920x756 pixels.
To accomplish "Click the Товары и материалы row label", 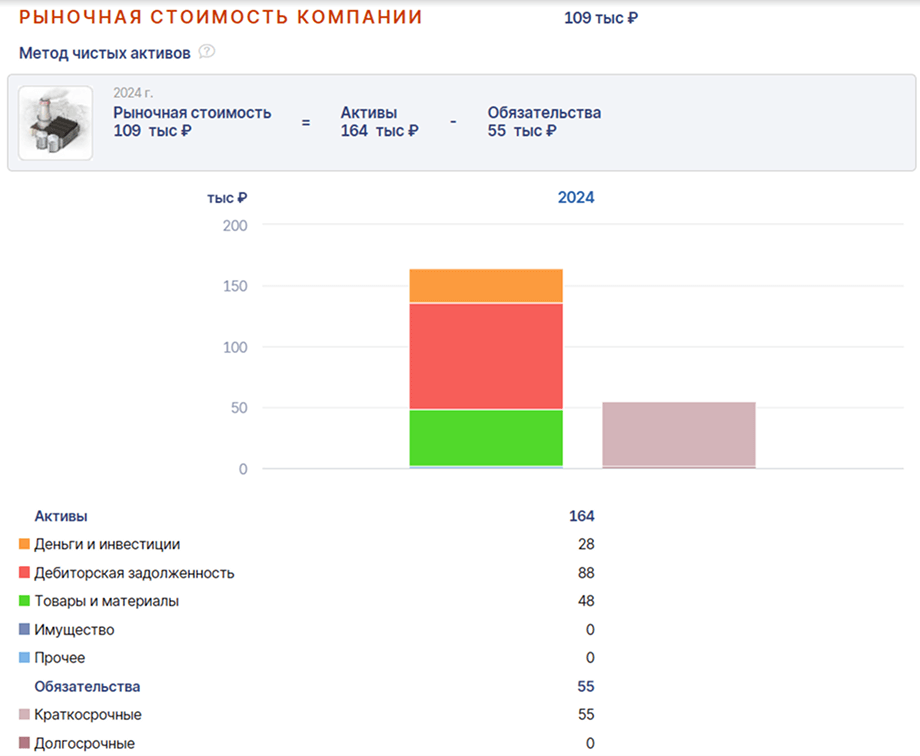I will [x=106, y=601].
